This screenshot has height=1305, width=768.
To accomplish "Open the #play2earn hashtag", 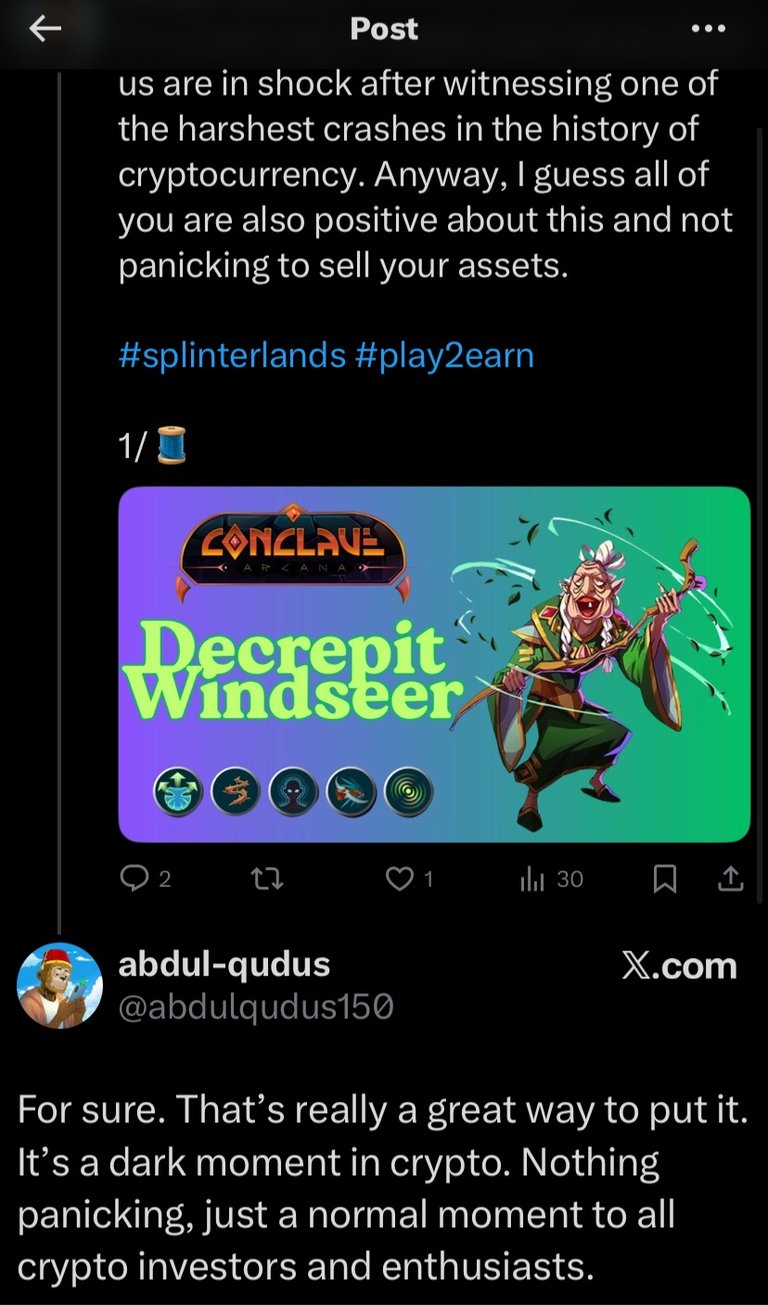I will (x=444, y=356).
